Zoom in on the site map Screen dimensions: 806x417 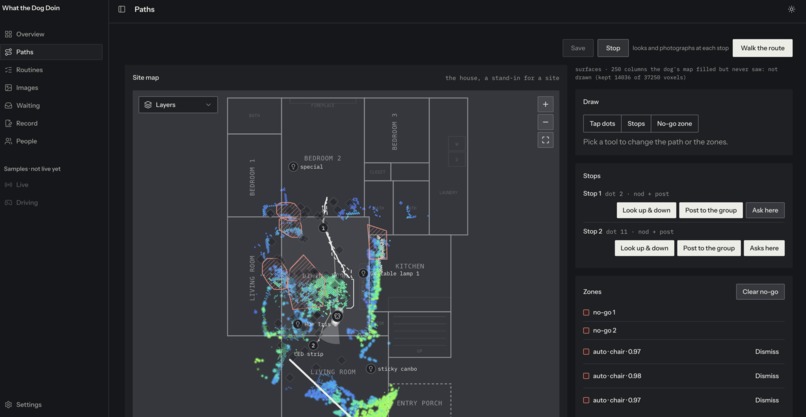pos(545,104)
